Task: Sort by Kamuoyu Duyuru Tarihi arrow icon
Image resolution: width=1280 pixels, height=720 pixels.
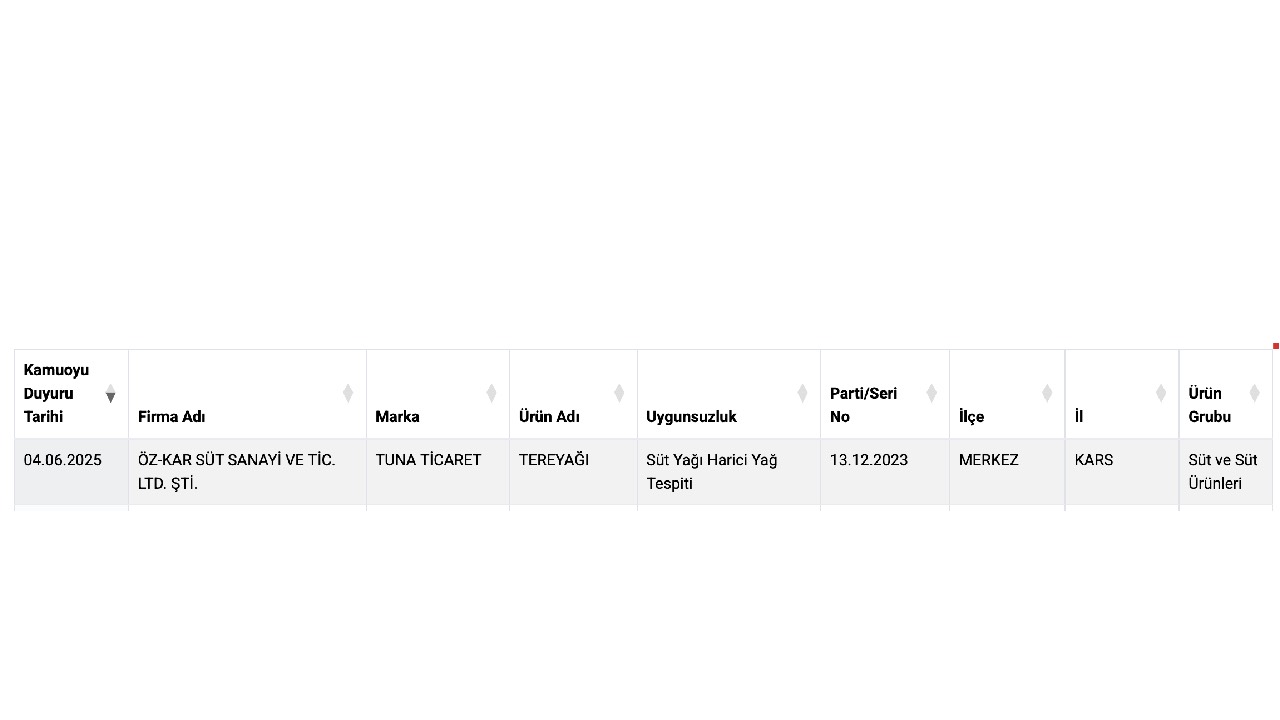Action: 110,393
